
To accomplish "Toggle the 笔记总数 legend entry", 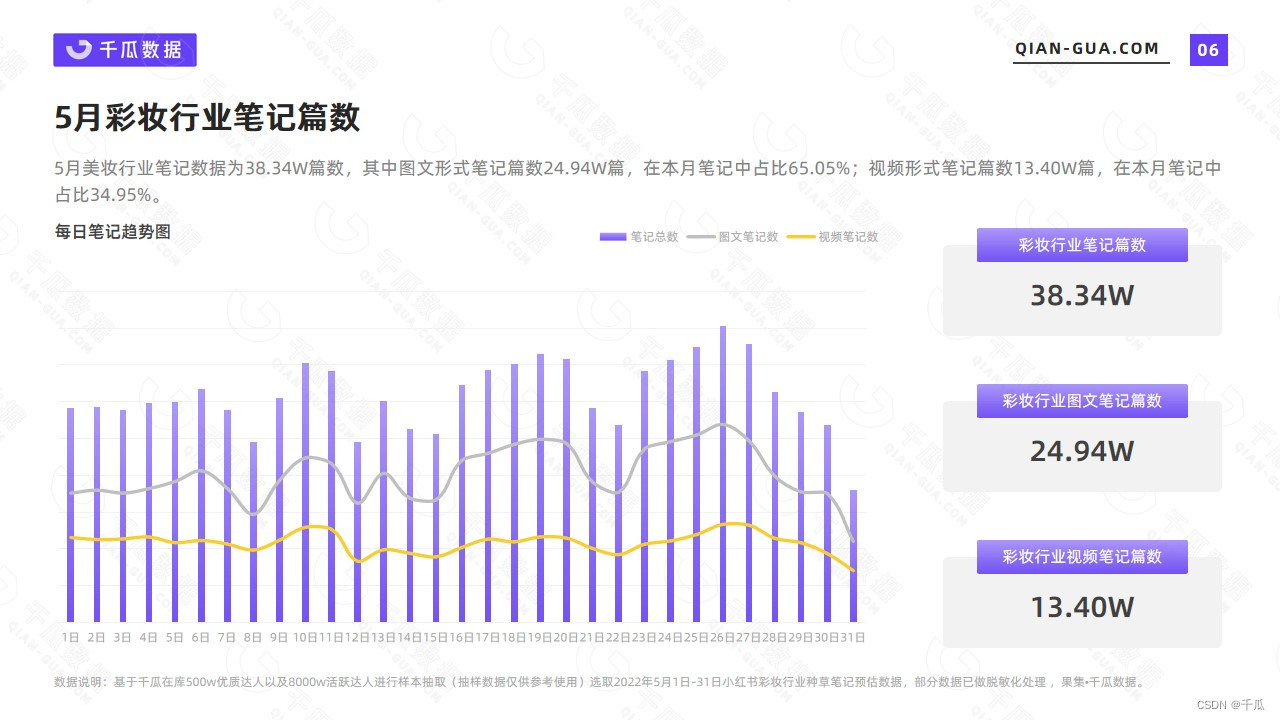I will (x=639, y=237).
